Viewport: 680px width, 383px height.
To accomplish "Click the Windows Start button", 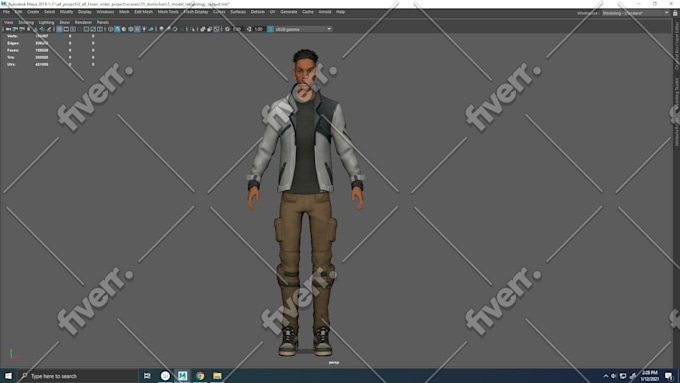I will [8, 376].
